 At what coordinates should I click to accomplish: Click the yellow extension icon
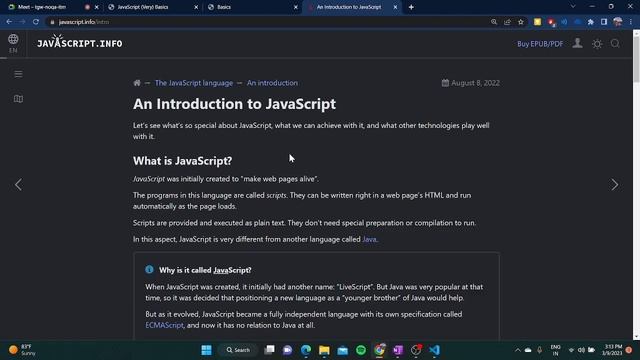pos(537,22)
